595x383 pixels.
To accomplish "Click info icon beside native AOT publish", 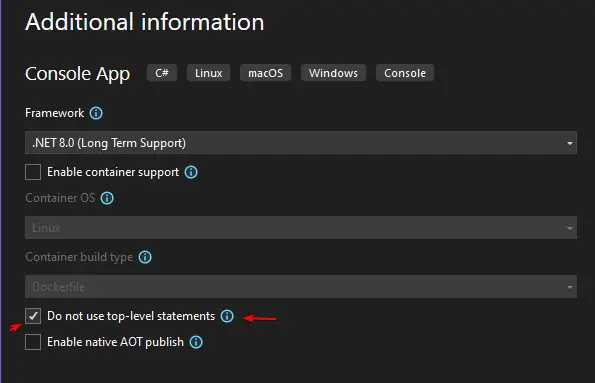I will 196,342.
